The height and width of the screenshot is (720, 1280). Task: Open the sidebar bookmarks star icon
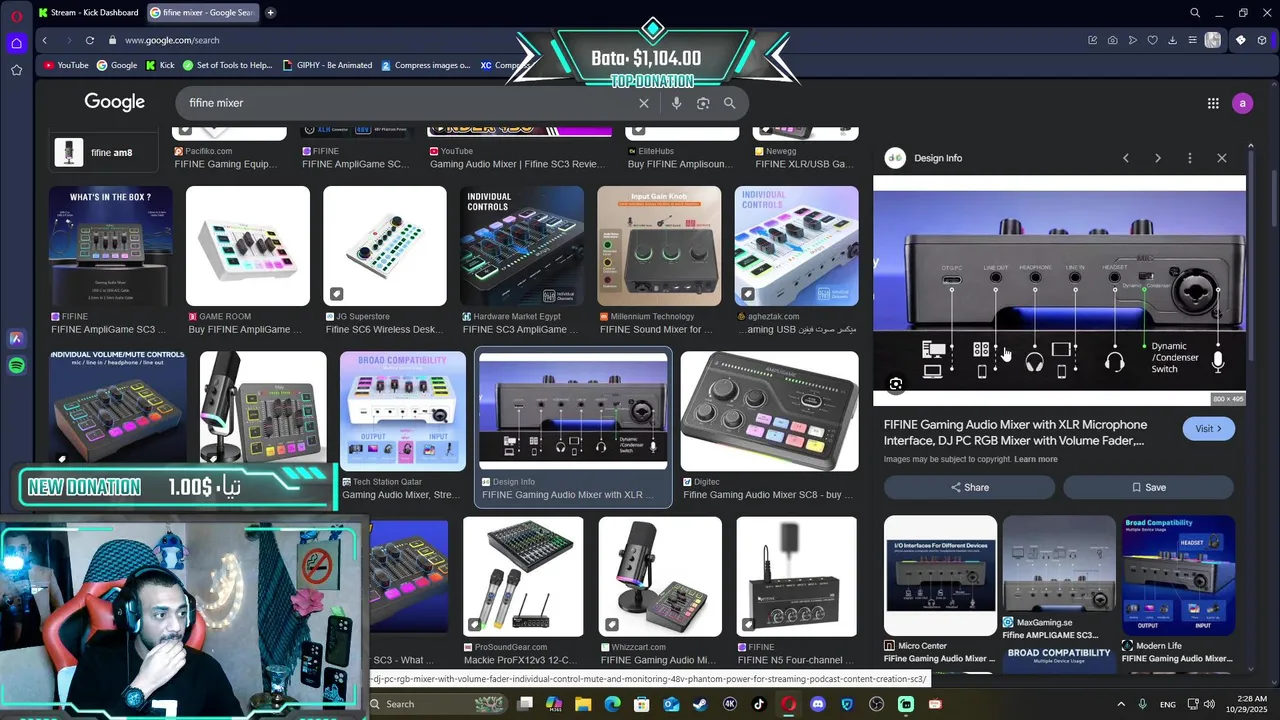point(16,70)
